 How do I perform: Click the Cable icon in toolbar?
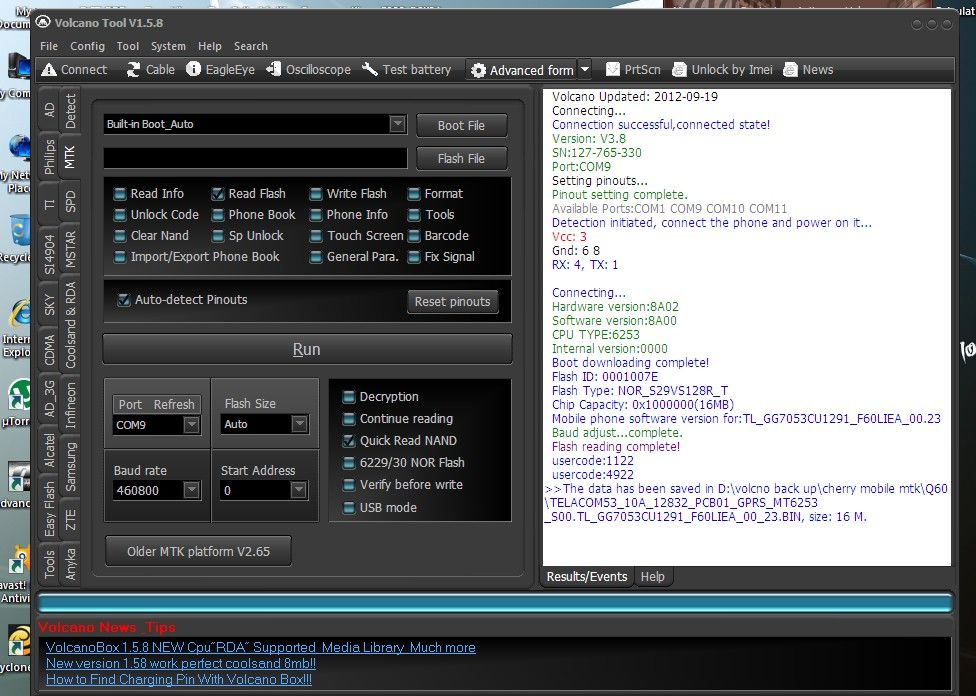(133, 70)
